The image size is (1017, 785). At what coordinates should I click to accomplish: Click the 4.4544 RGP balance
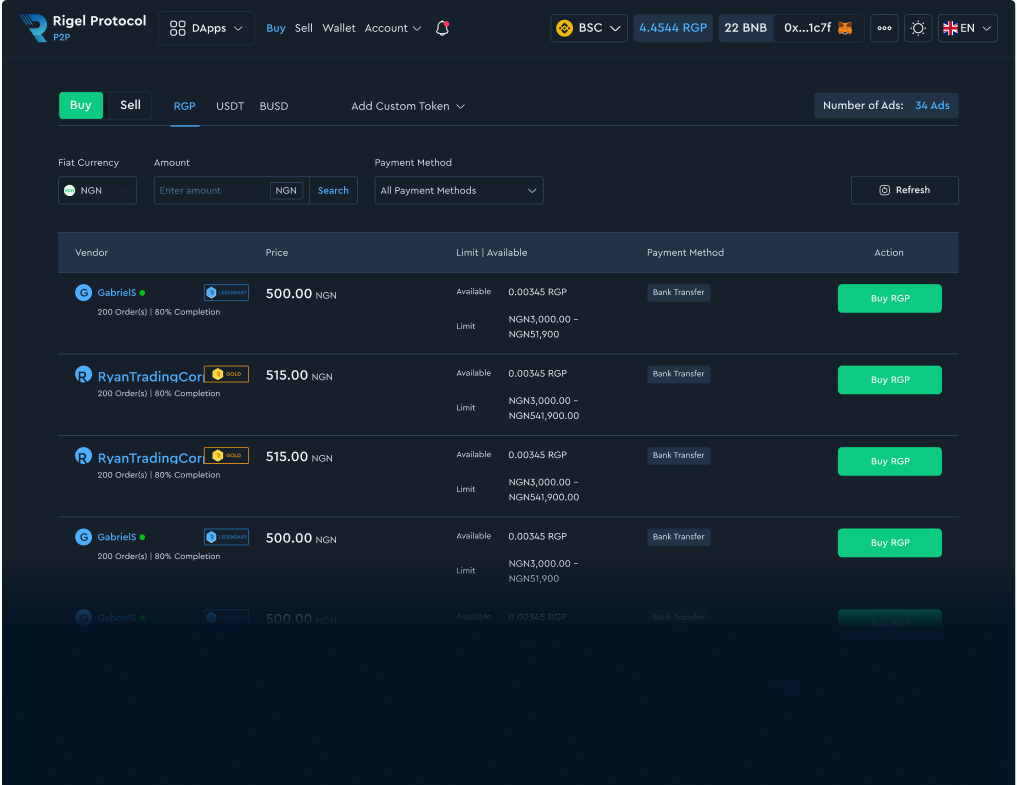673,28
